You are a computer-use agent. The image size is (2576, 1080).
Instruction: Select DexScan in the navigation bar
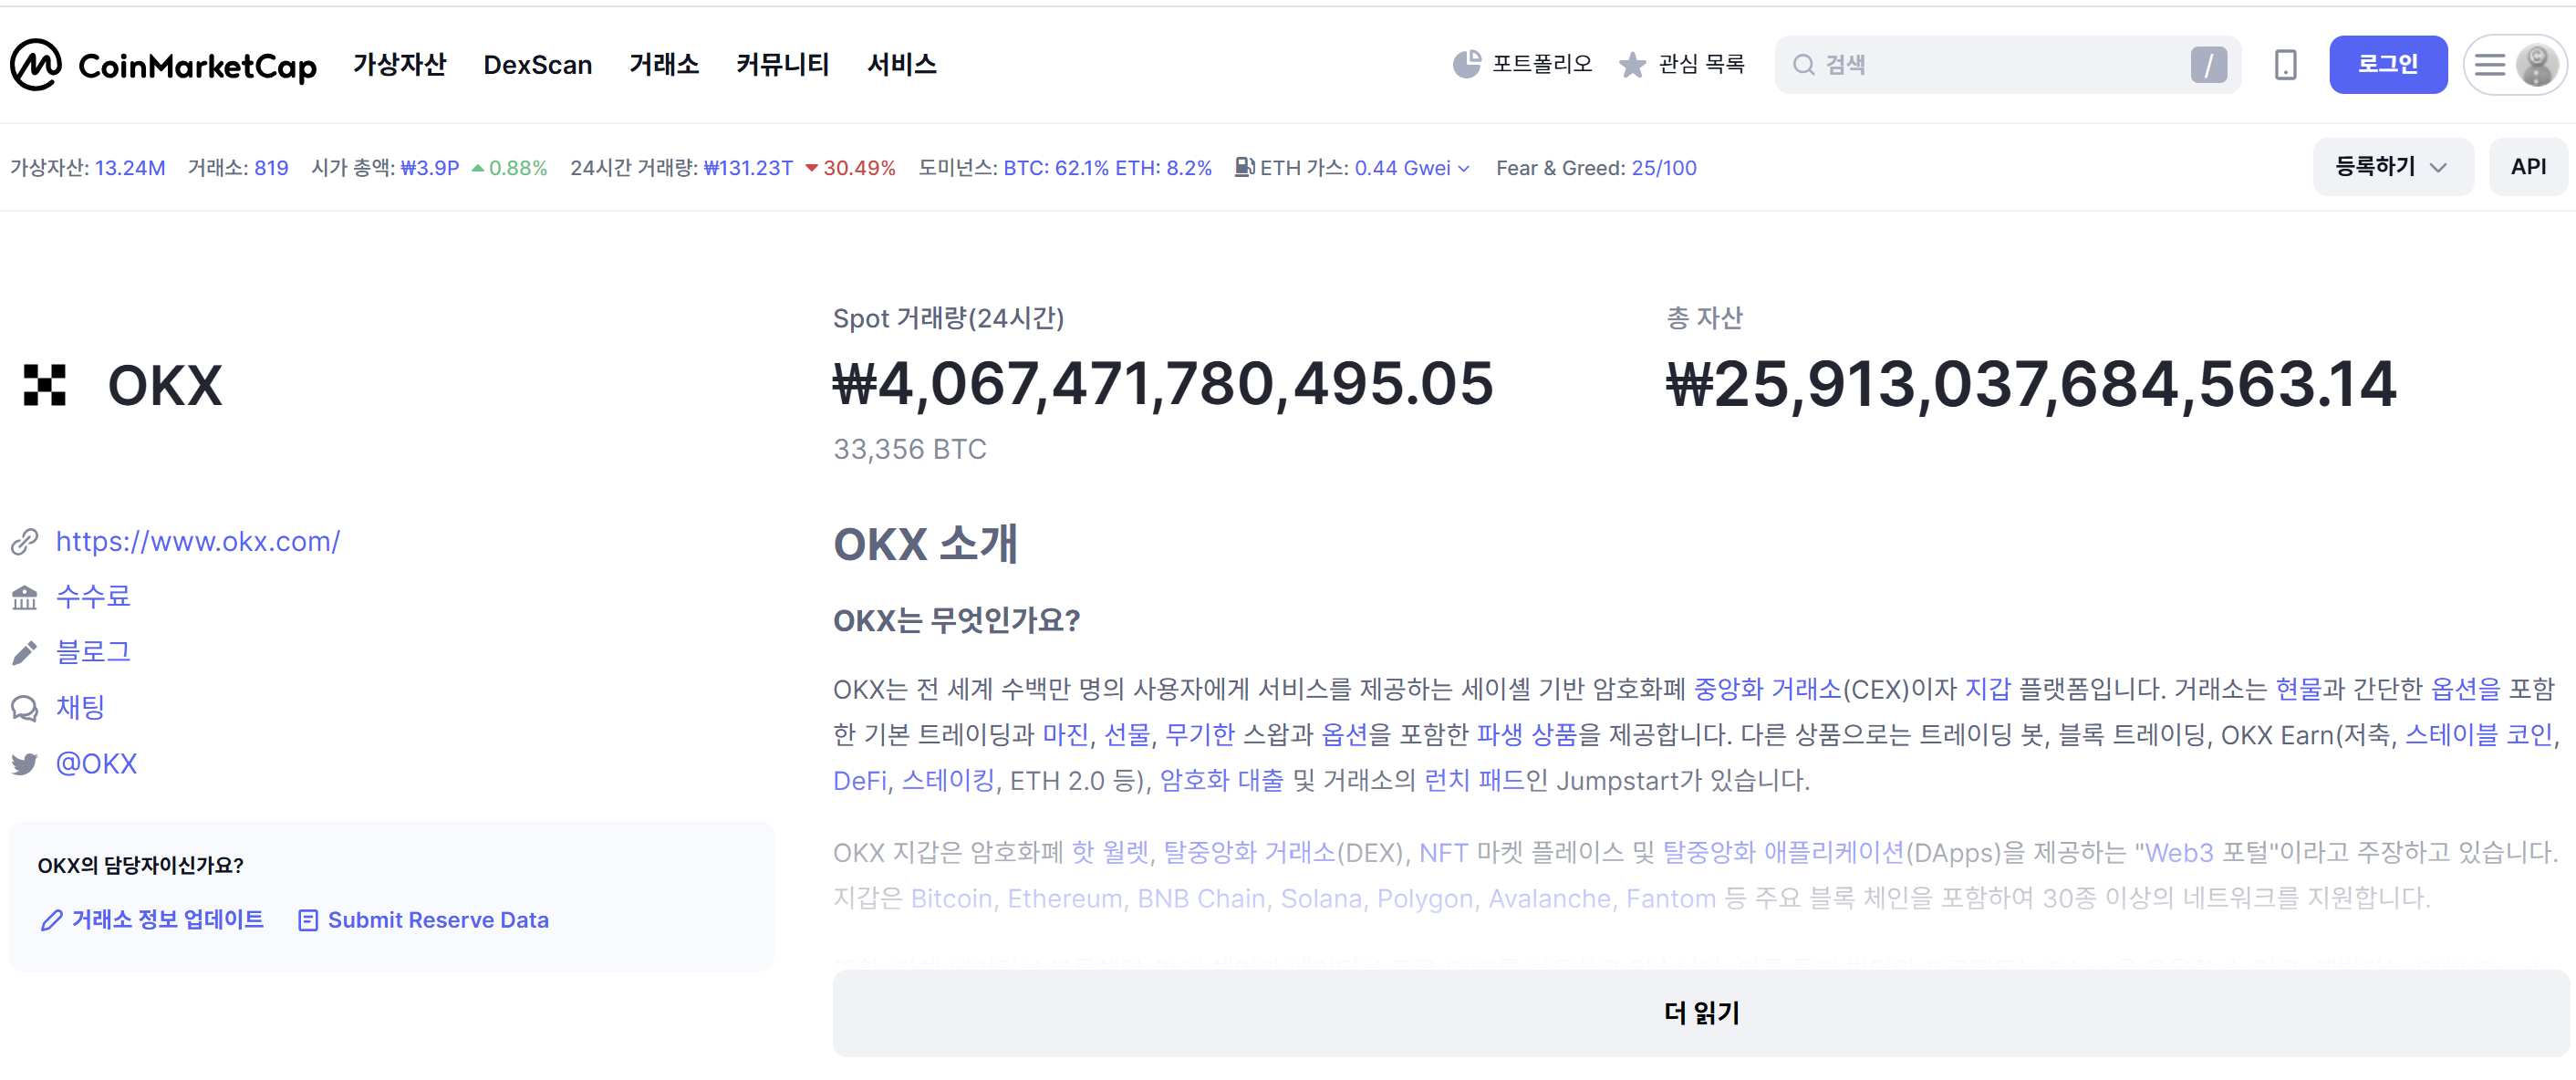tap(538, 64)
